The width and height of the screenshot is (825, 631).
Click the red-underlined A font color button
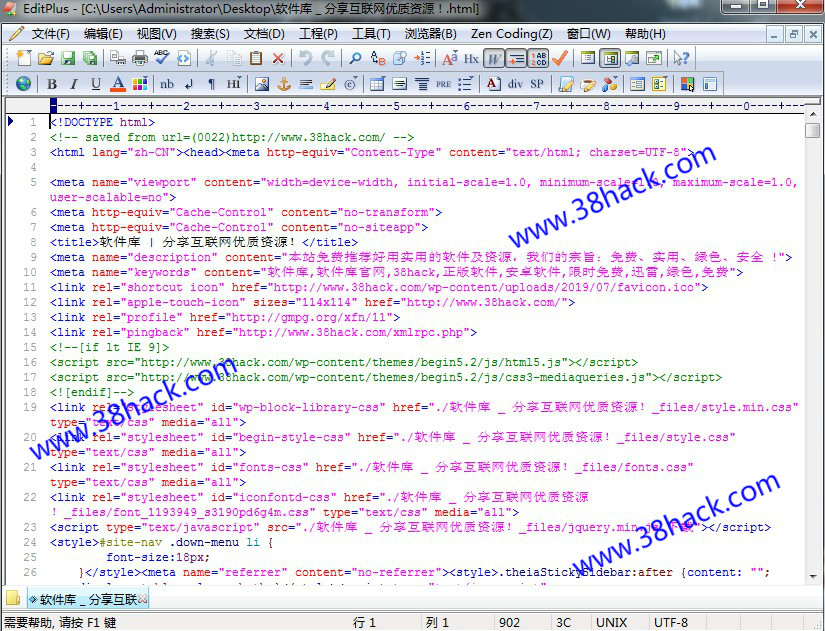118,84
